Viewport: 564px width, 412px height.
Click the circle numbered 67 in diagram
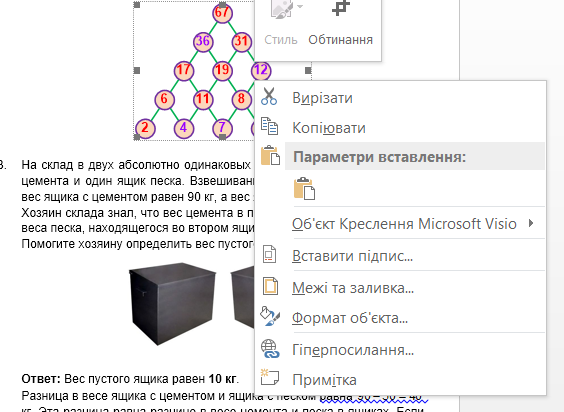click(x=222, y=13)
